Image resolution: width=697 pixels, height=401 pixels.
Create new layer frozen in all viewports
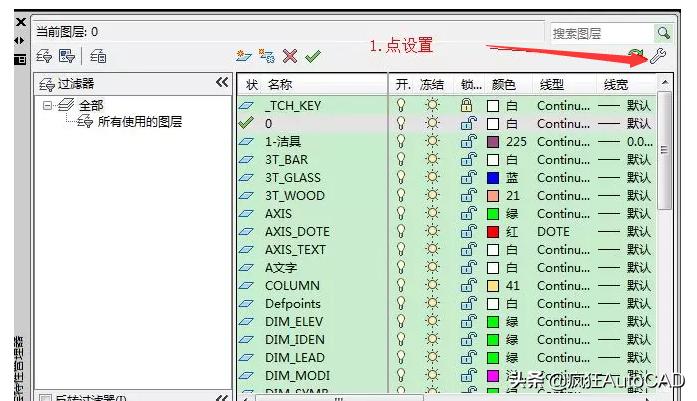267,56
